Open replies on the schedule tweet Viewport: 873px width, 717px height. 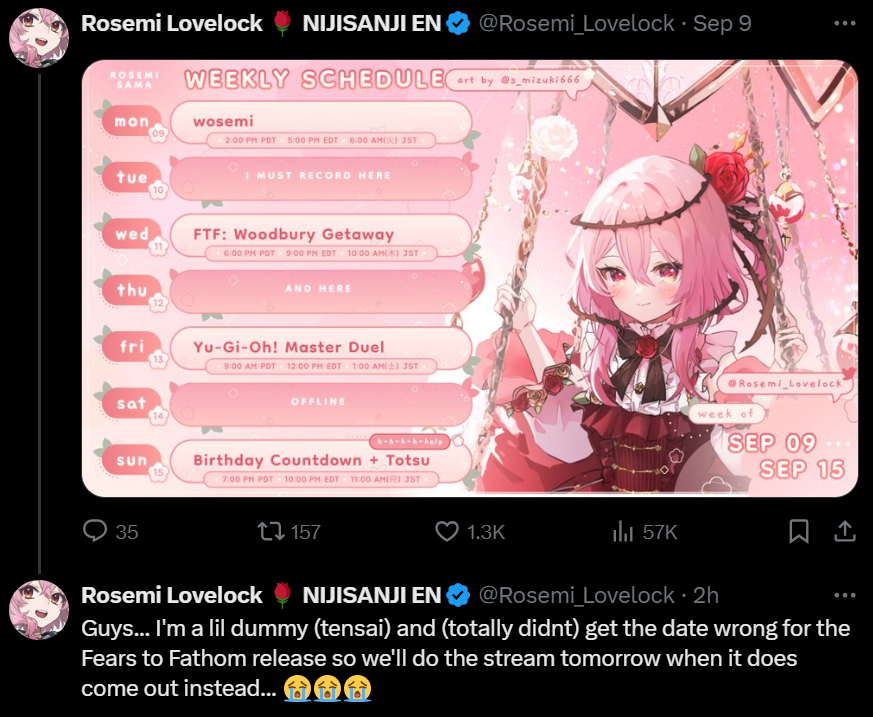click(x=110, y=531)
